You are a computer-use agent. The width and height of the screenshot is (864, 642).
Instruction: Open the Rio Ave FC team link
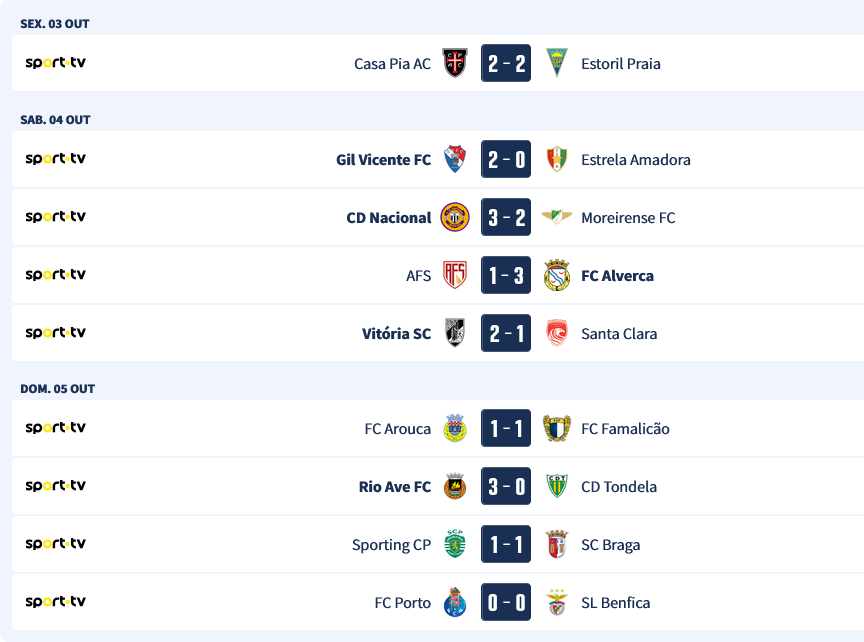click(395, 487)
